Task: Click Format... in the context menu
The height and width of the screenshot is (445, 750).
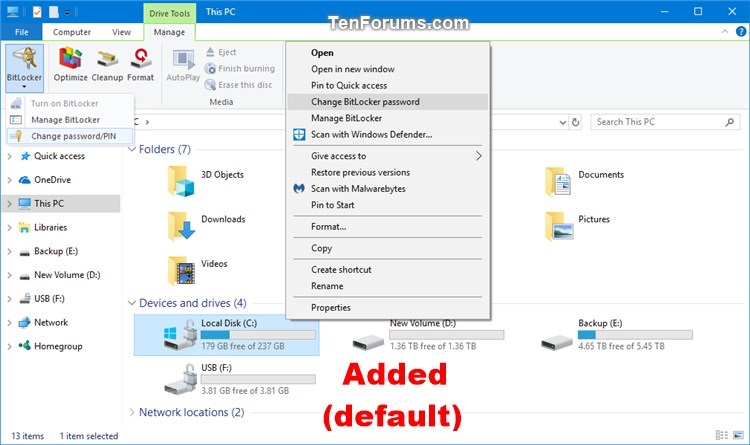Action: (388, 227)
